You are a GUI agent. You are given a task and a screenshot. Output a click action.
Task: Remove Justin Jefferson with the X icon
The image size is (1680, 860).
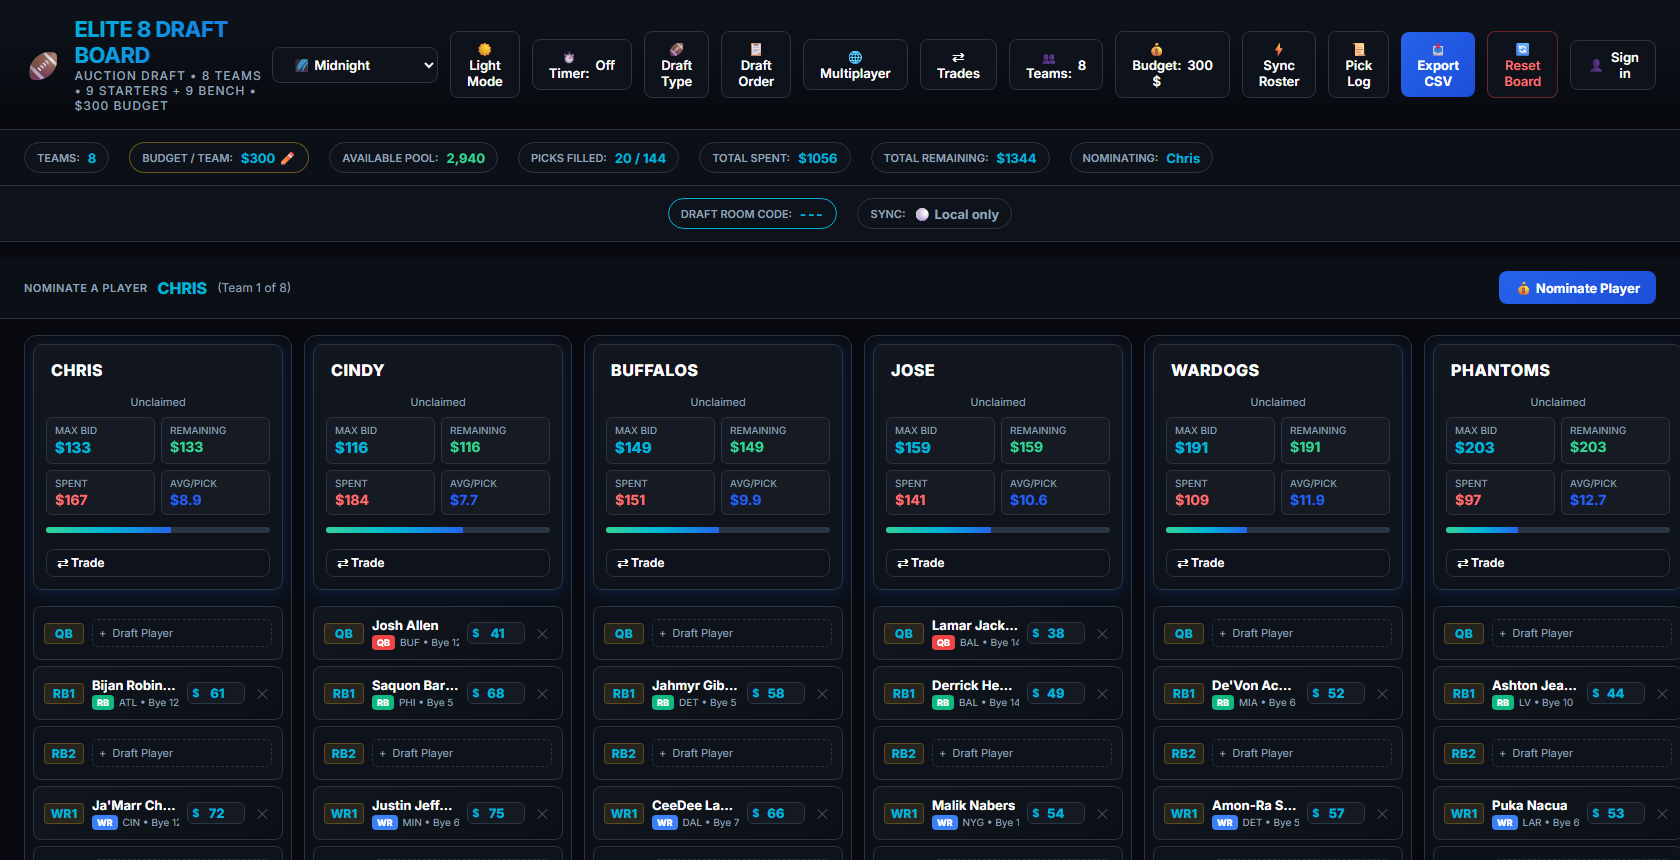click(542, 814)
